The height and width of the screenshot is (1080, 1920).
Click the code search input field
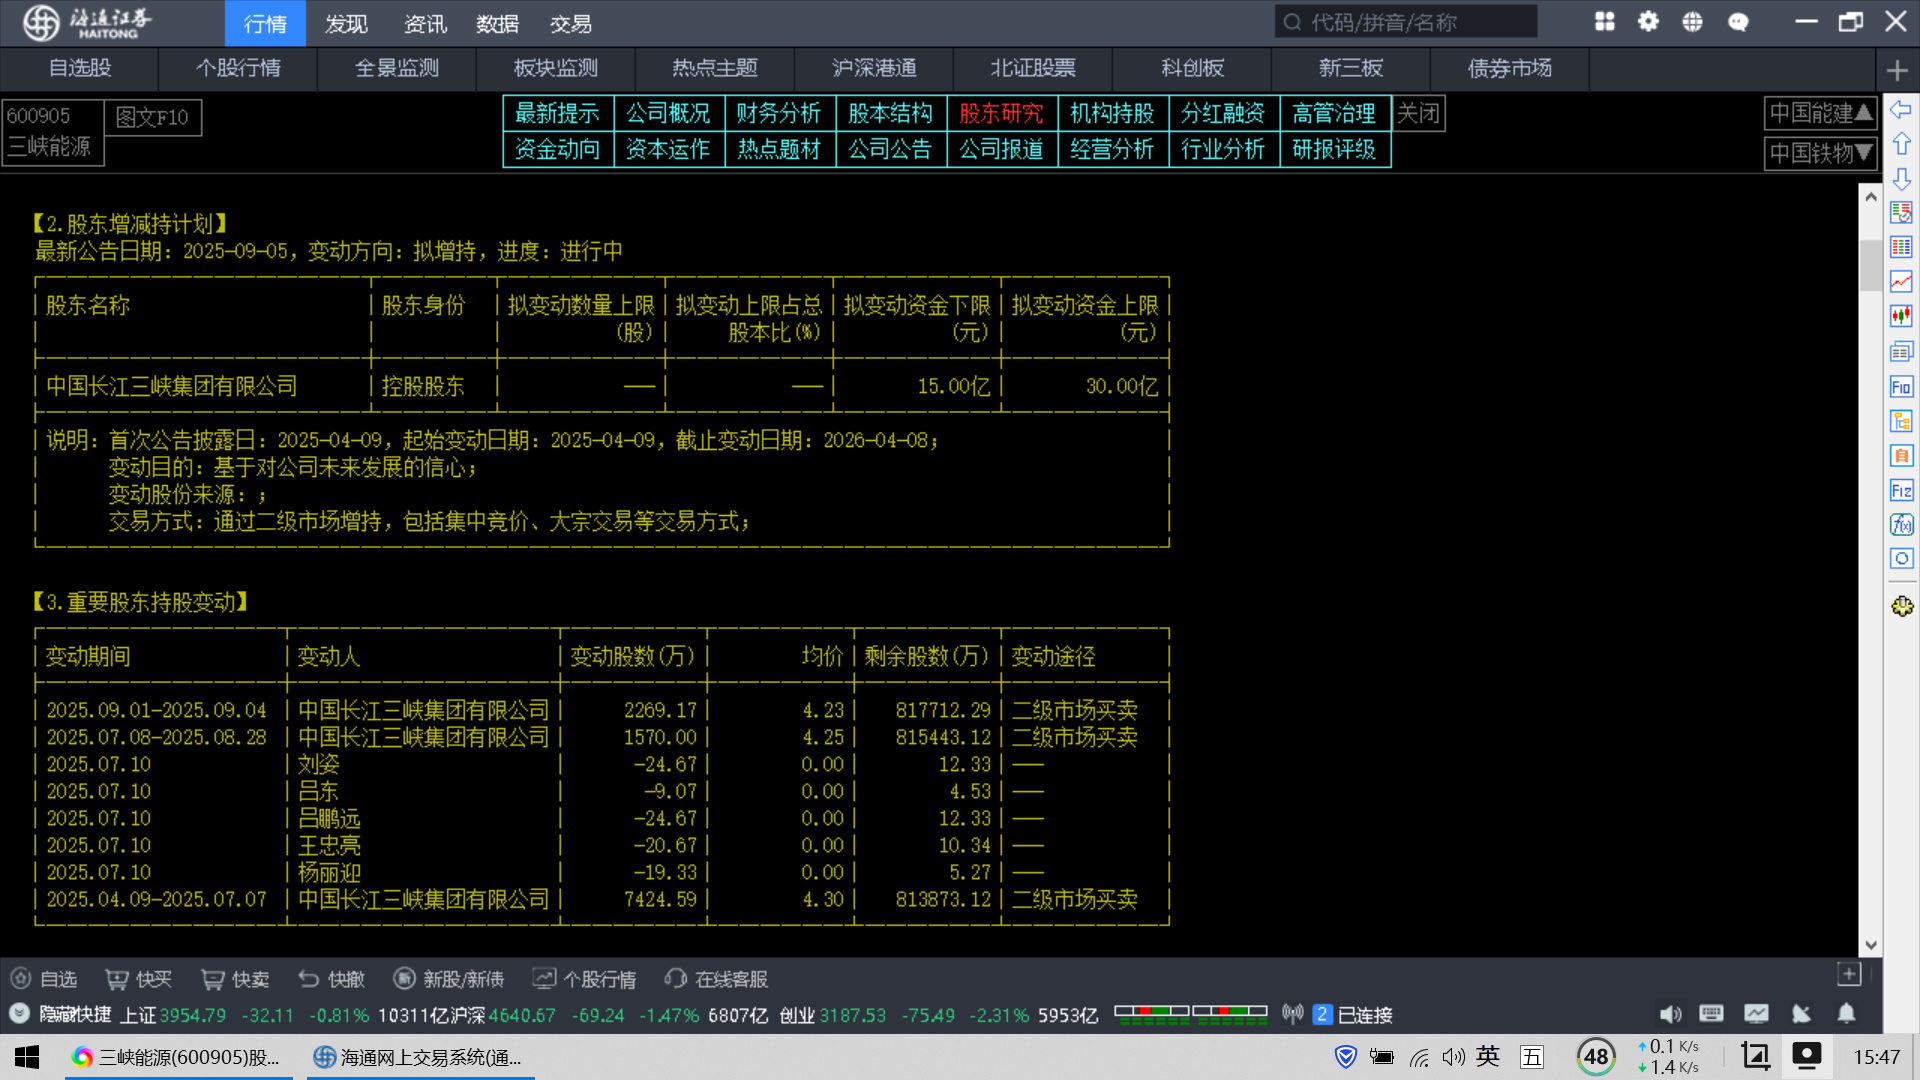[1405, 22]
